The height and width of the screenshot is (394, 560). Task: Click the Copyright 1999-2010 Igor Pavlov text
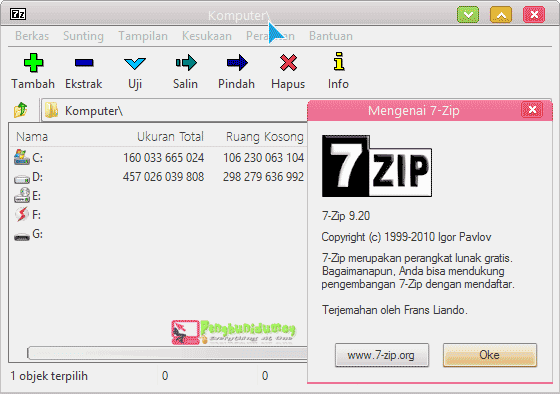click(406, 237)
